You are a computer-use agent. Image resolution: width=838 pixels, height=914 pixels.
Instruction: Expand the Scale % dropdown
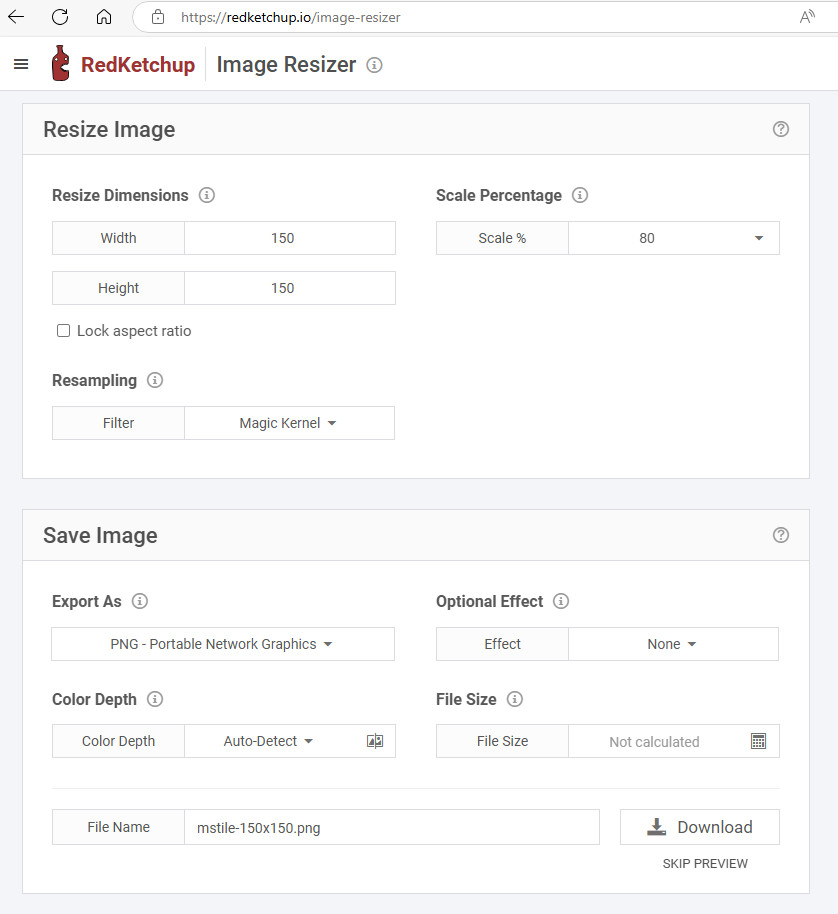coord(673,238)
